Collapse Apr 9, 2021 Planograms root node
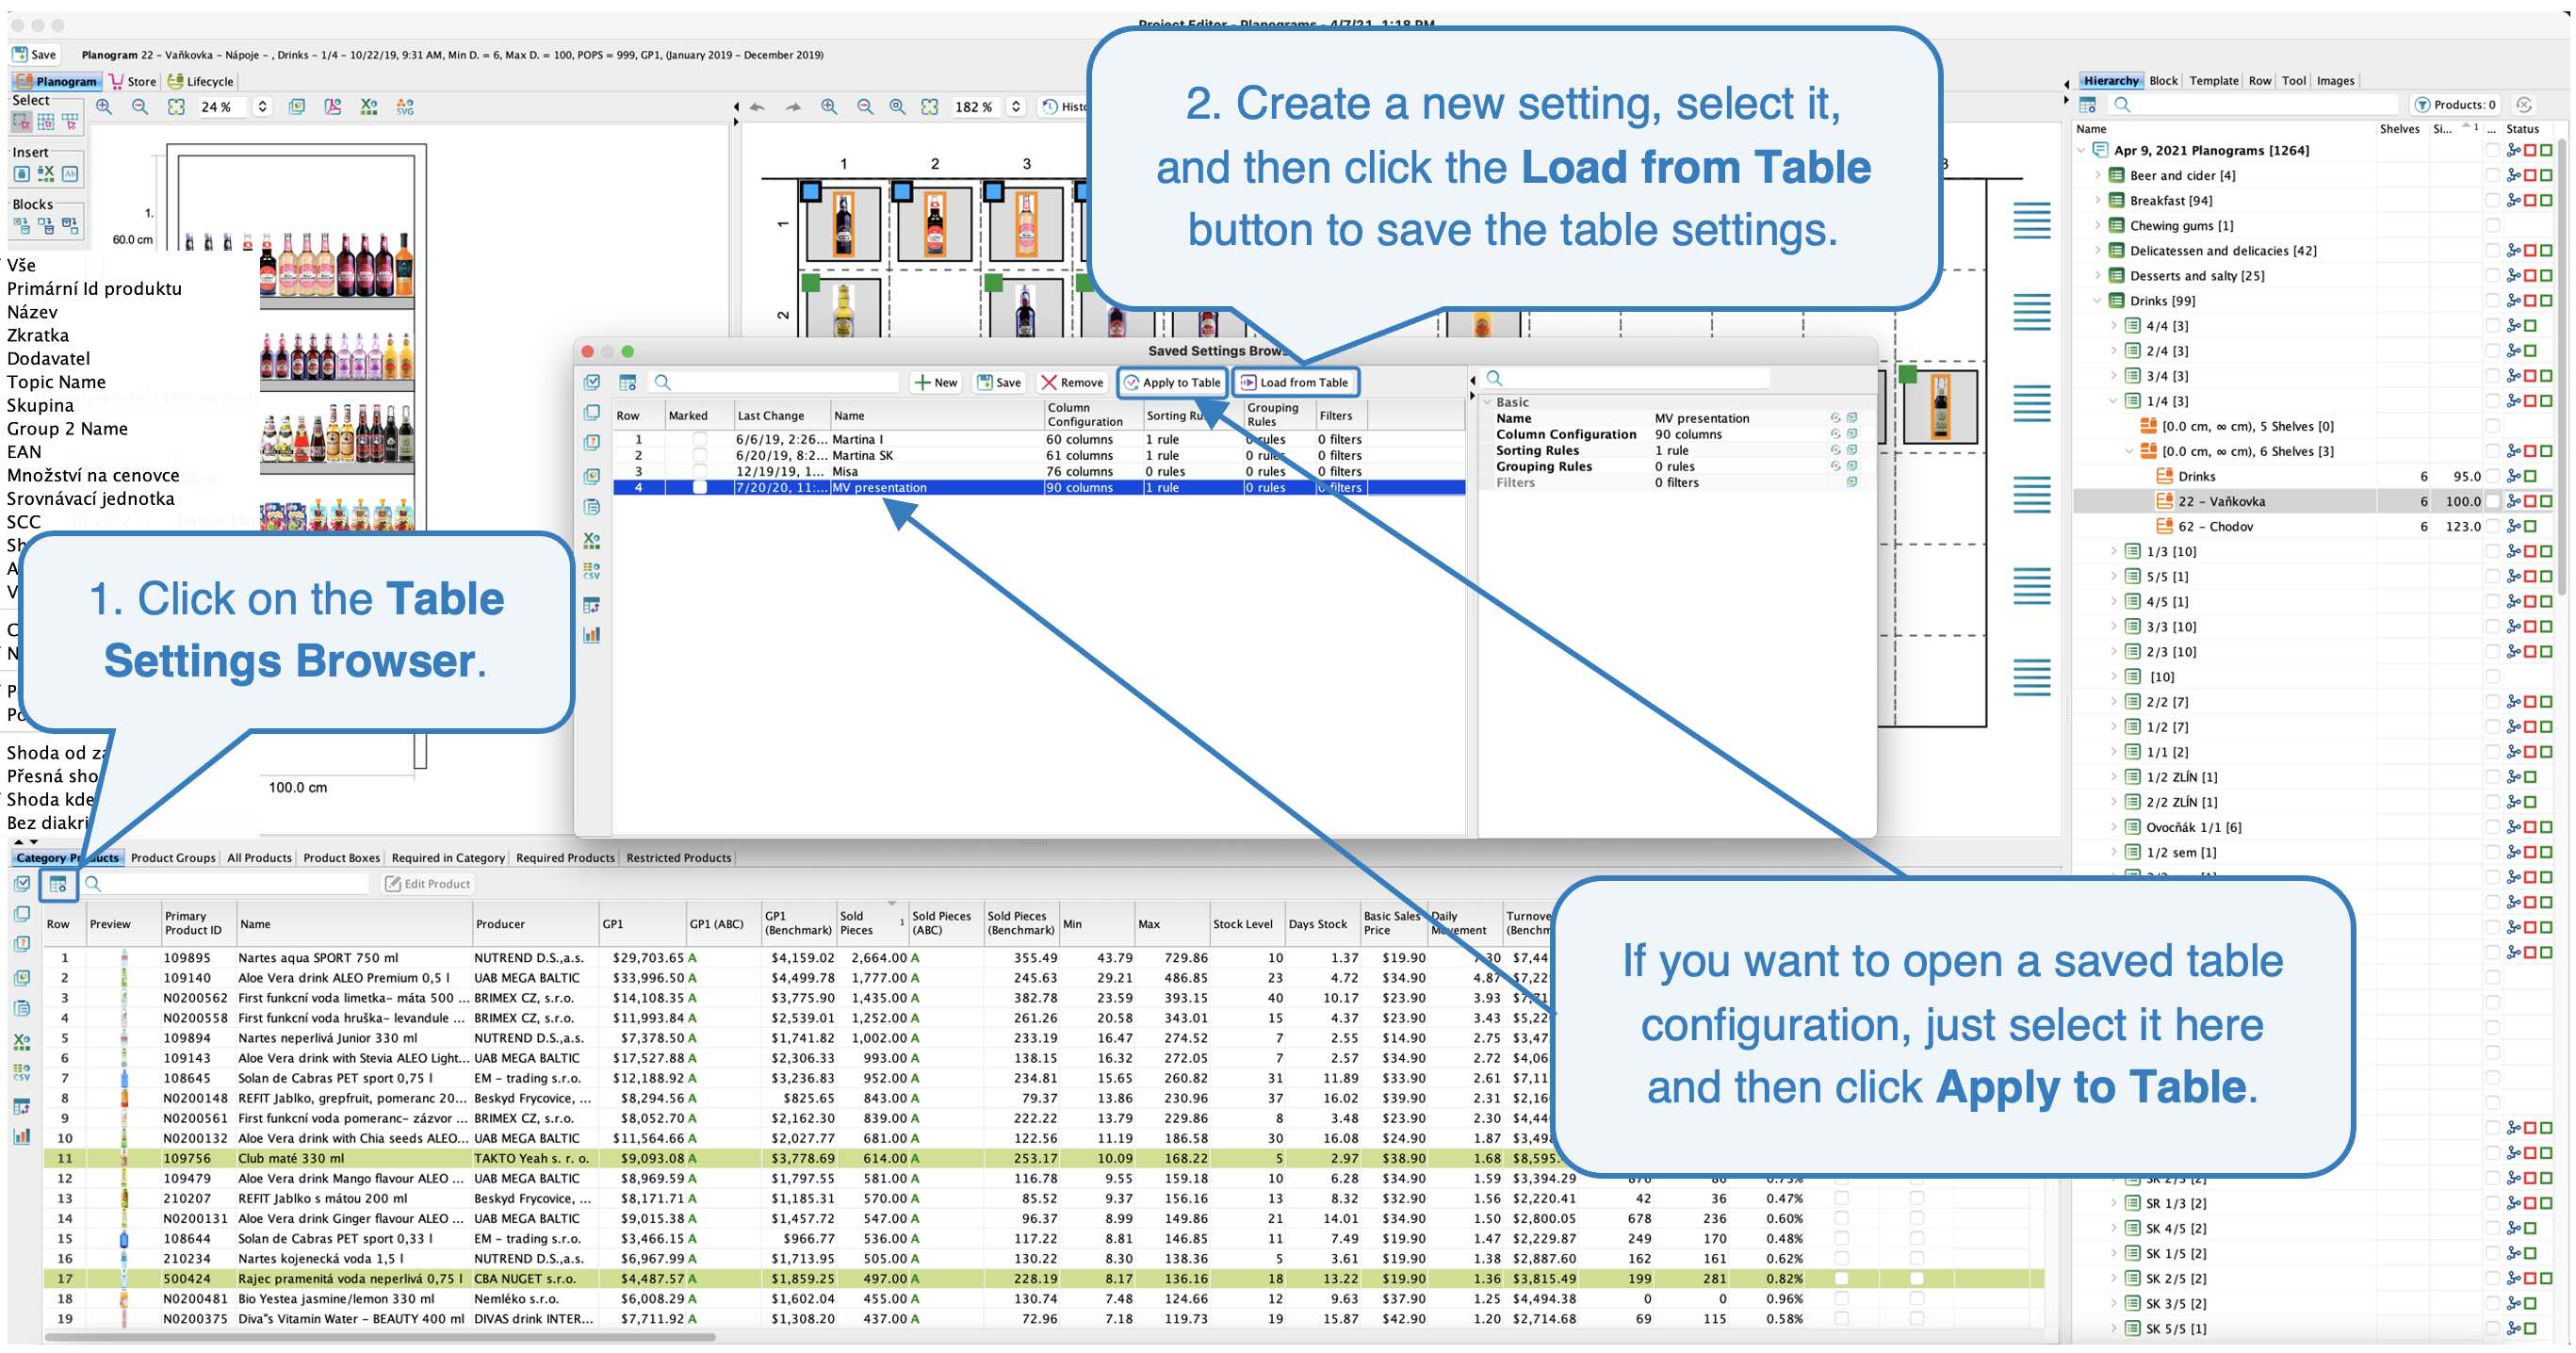 coord(2082,150)
